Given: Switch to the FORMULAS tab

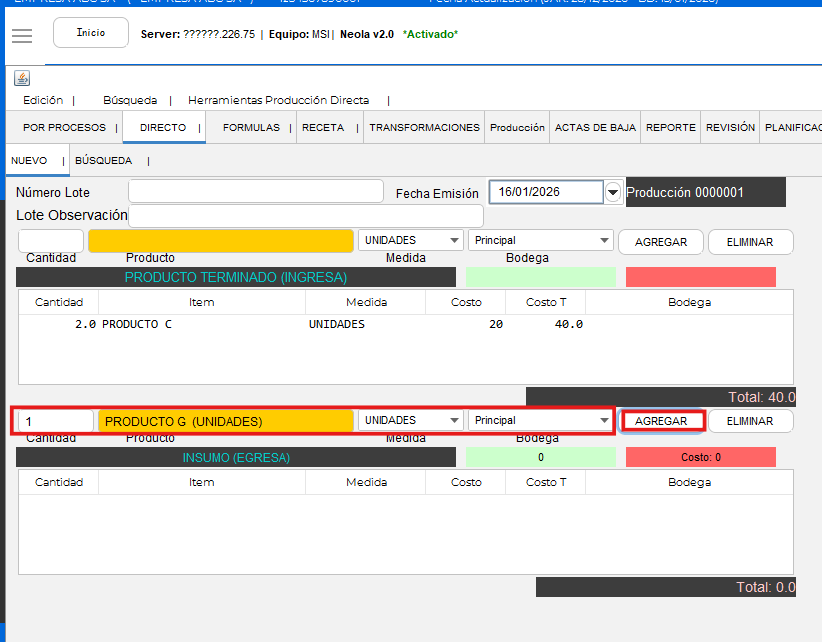Looking at the screenshot, I should (x=251, y=128).
